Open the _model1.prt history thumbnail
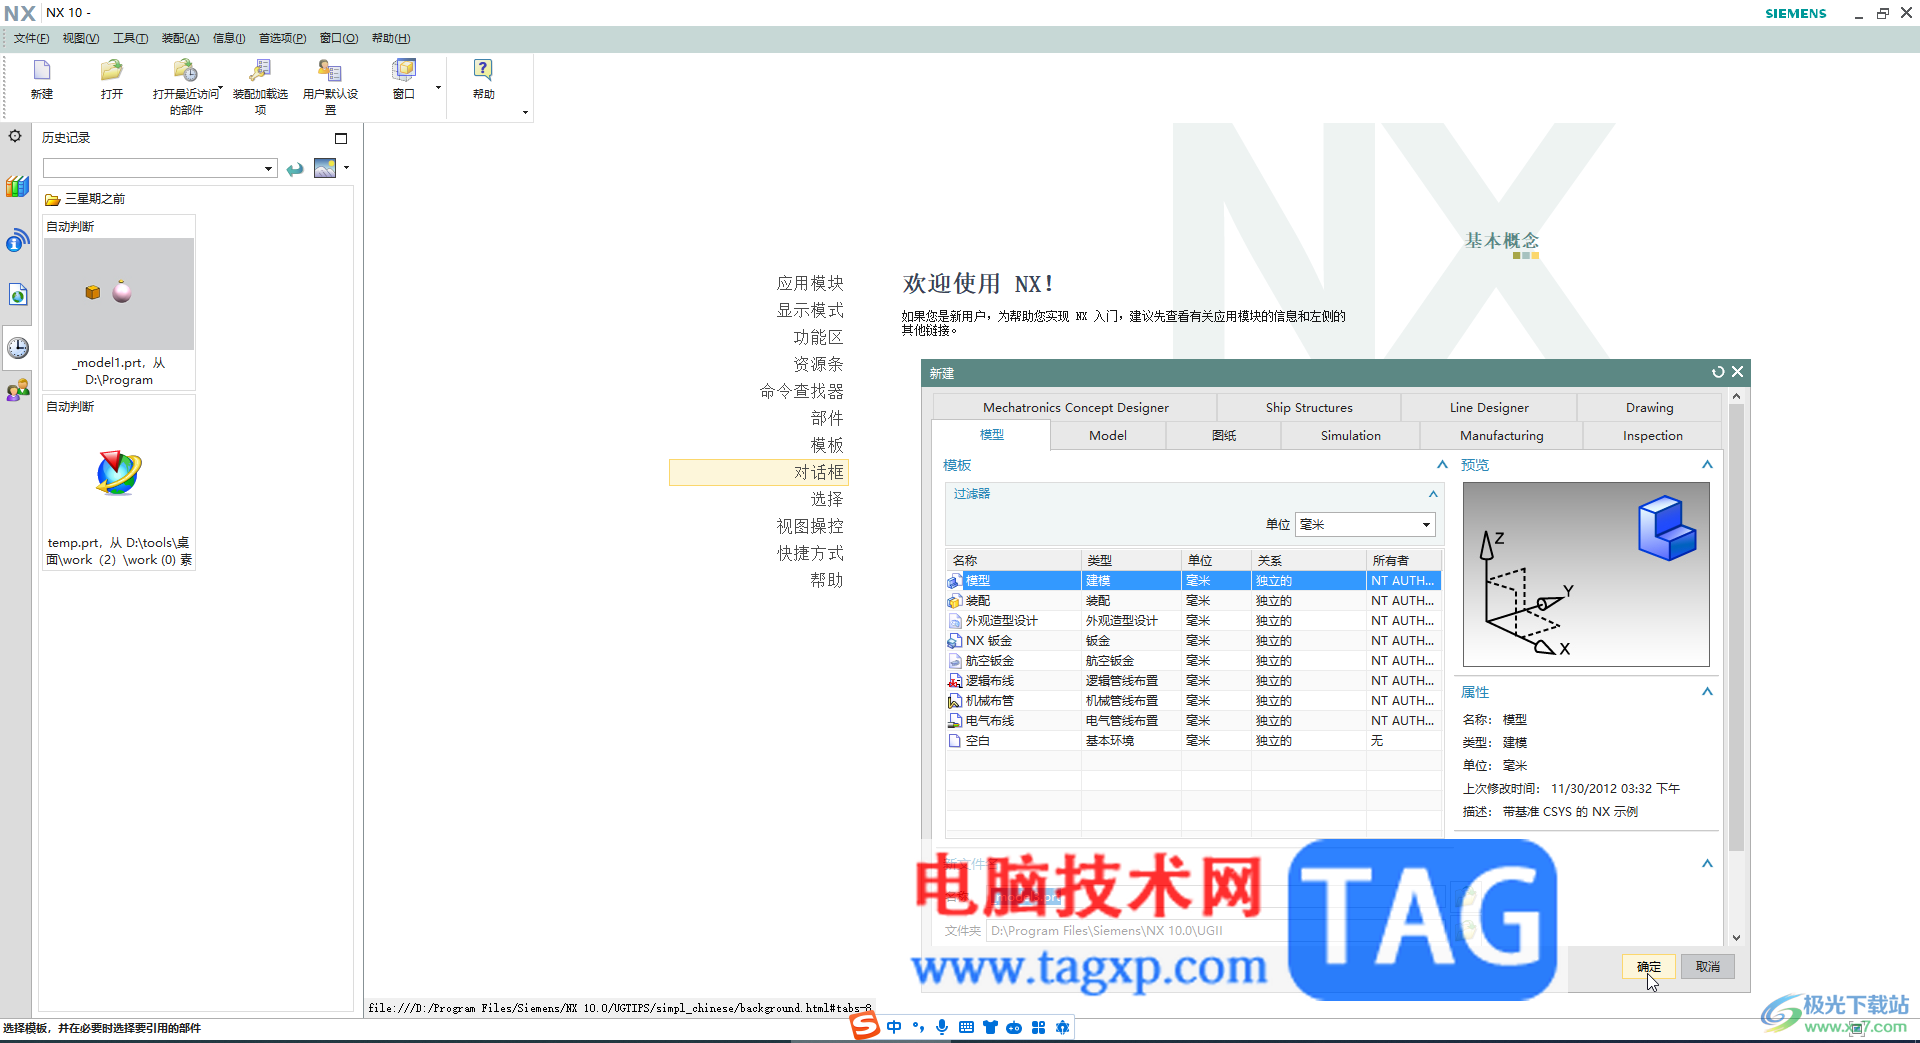This screenshot has height=1043, width=1920. [x=119, y=294]
